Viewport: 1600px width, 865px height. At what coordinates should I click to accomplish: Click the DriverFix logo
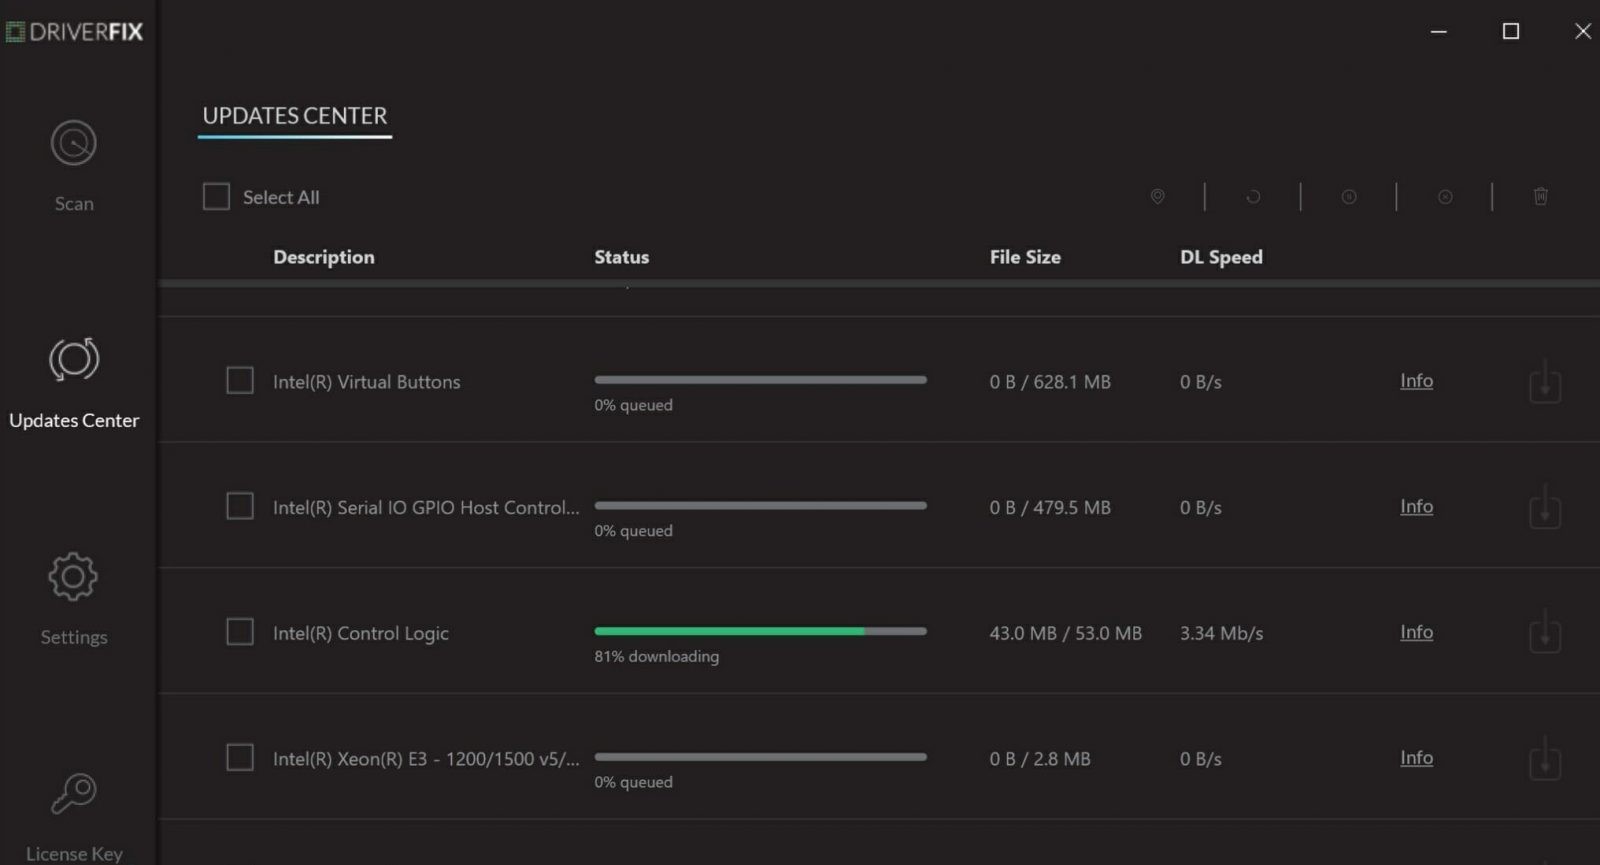coord(75,32)
